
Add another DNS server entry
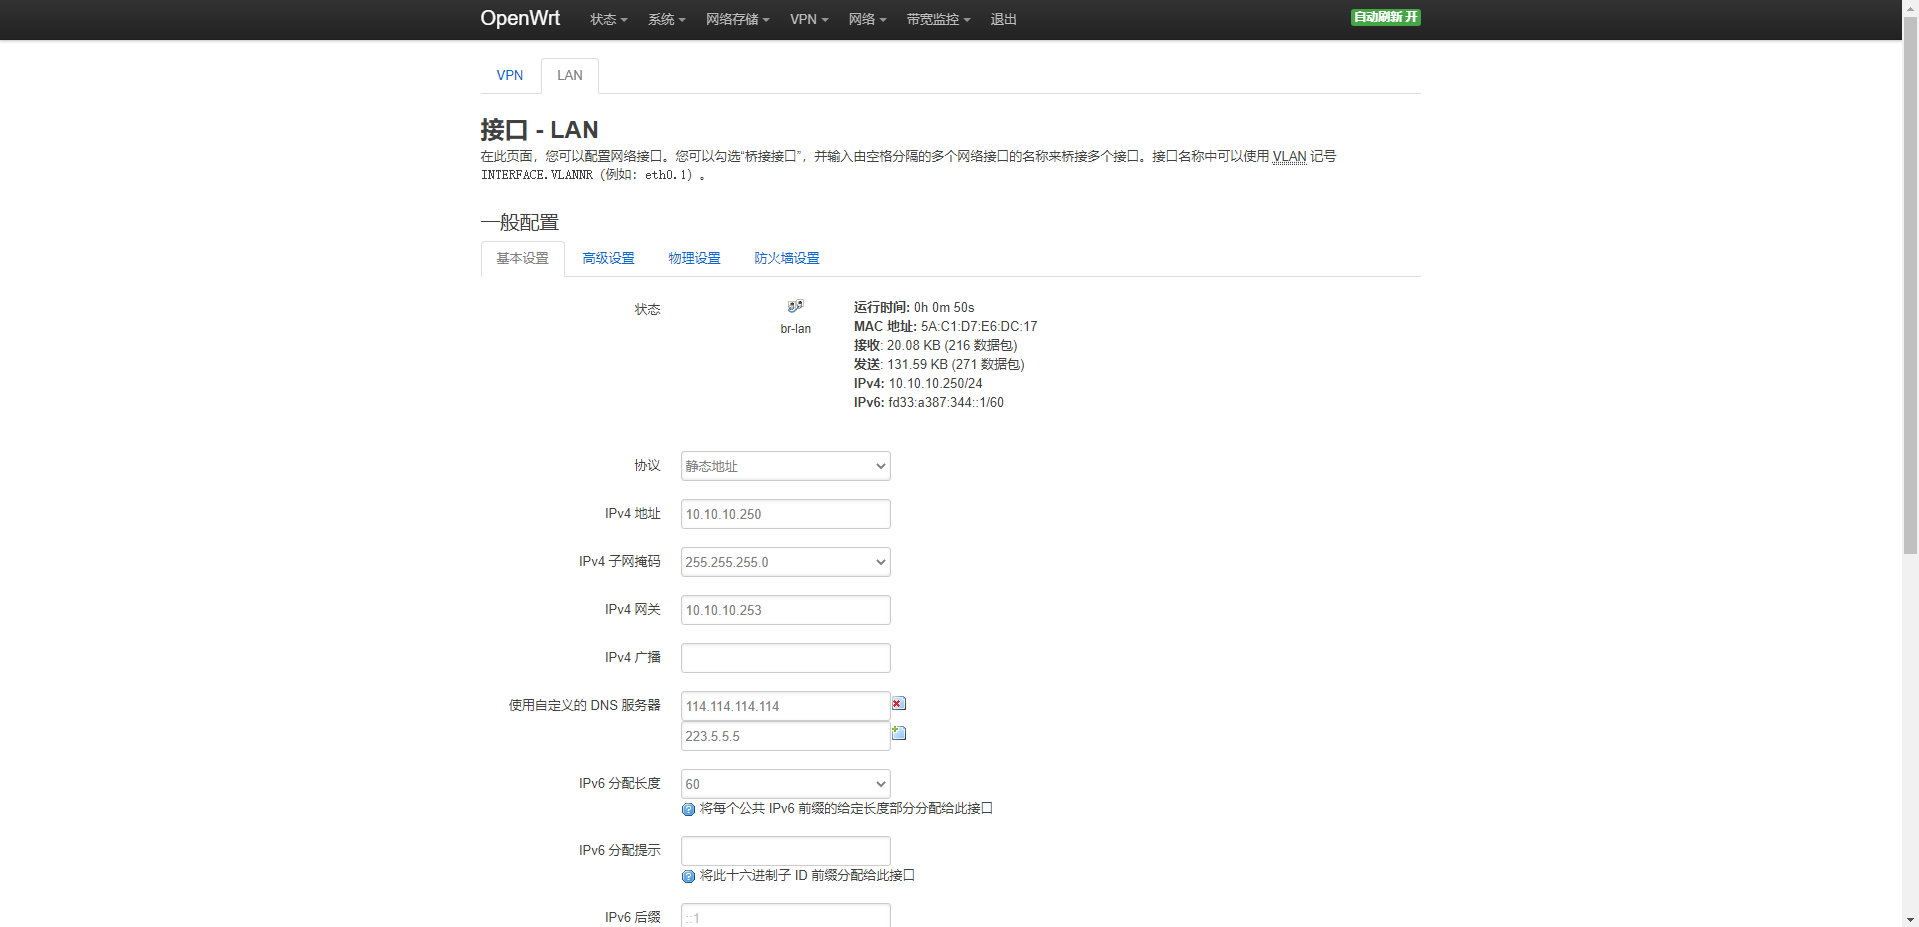tap(899, 733)
